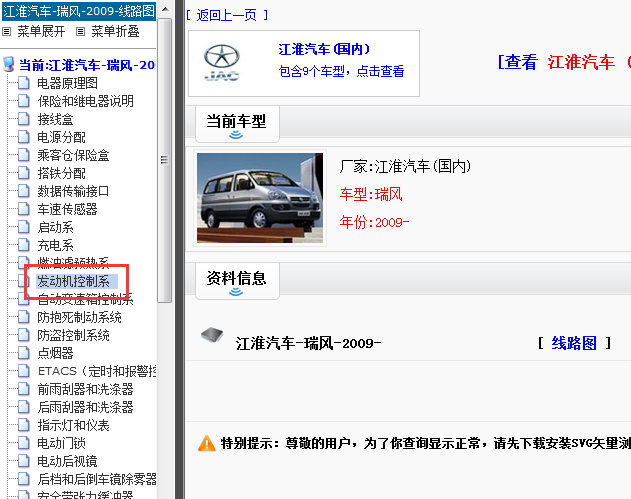Click the 菜单折叠 collapse-all icon
631x499 pixels.
tap(80, 31)
